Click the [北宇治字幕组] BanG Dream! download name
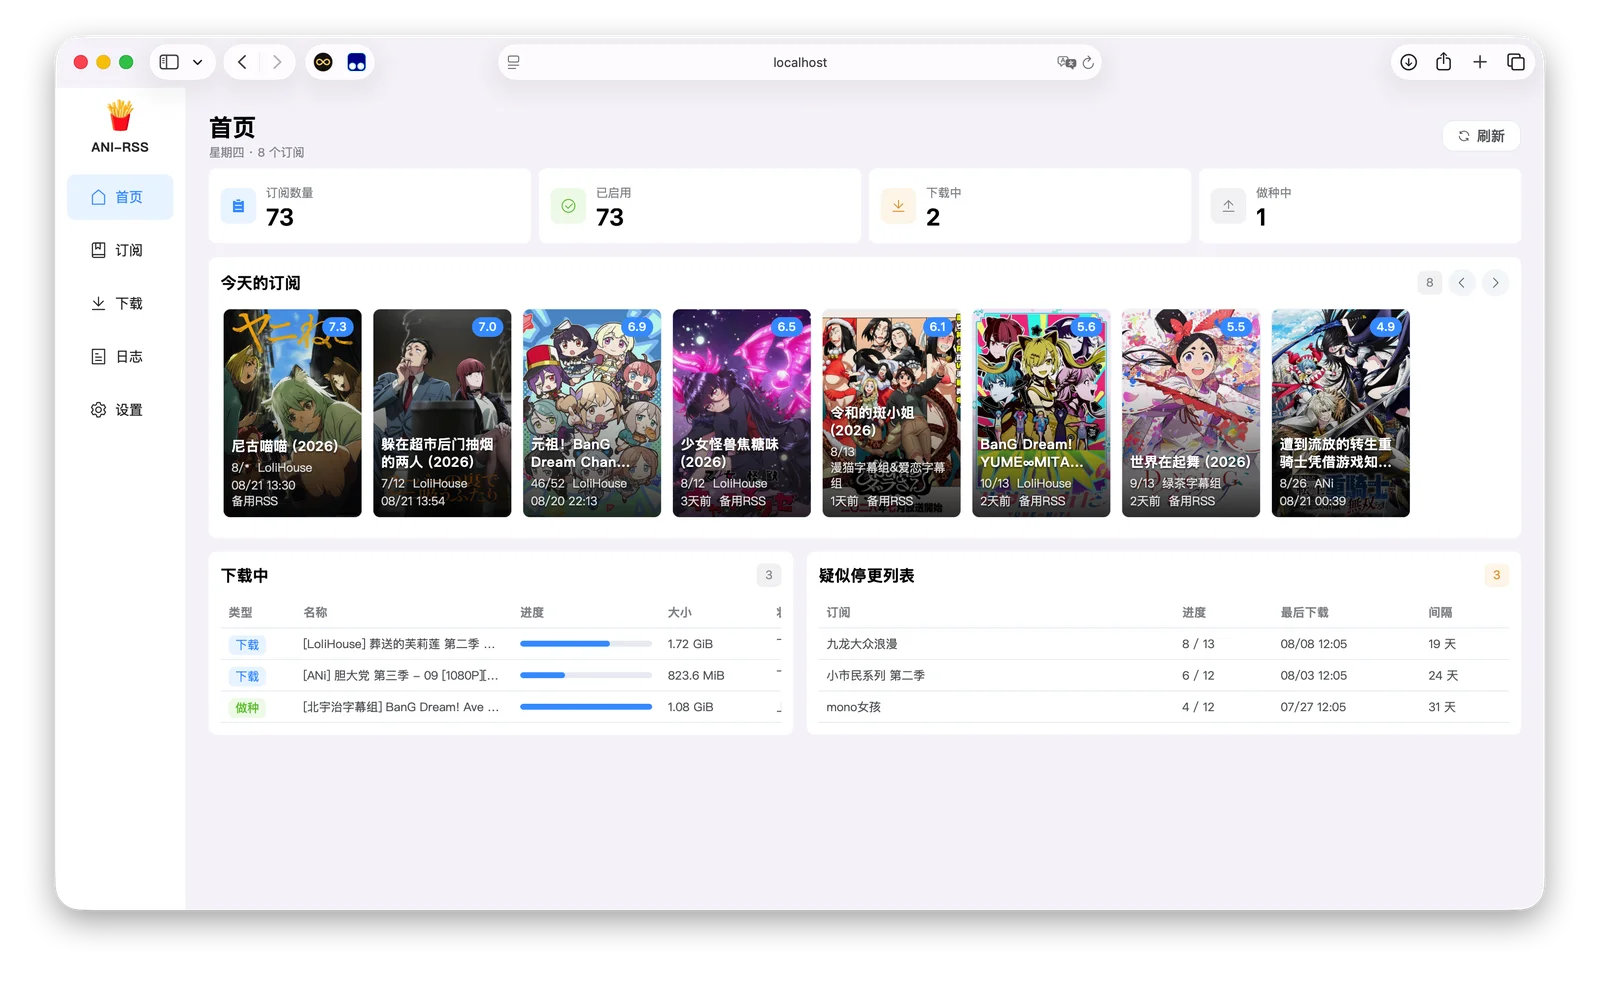 401,707
